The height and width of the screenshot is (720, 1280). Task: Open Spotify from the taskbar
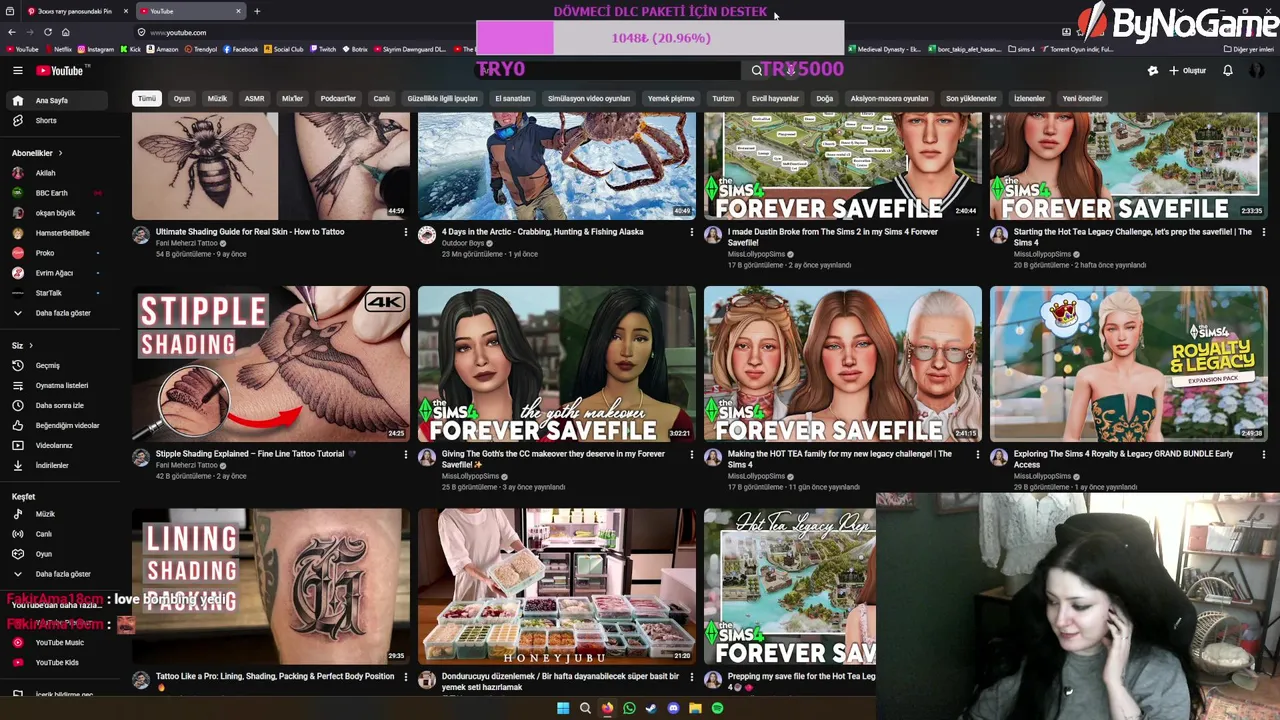[x=717, y=708]
